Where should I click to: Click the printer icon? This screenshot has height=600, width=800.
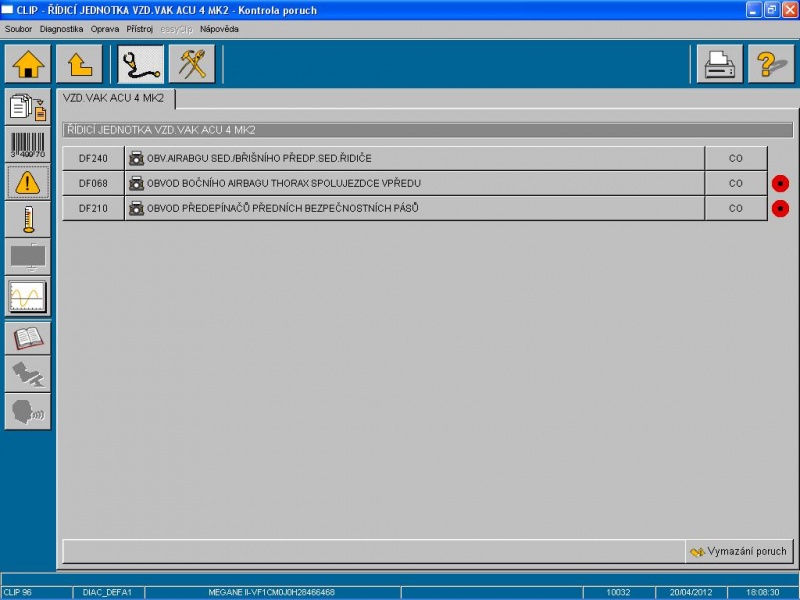coord(720,64)
